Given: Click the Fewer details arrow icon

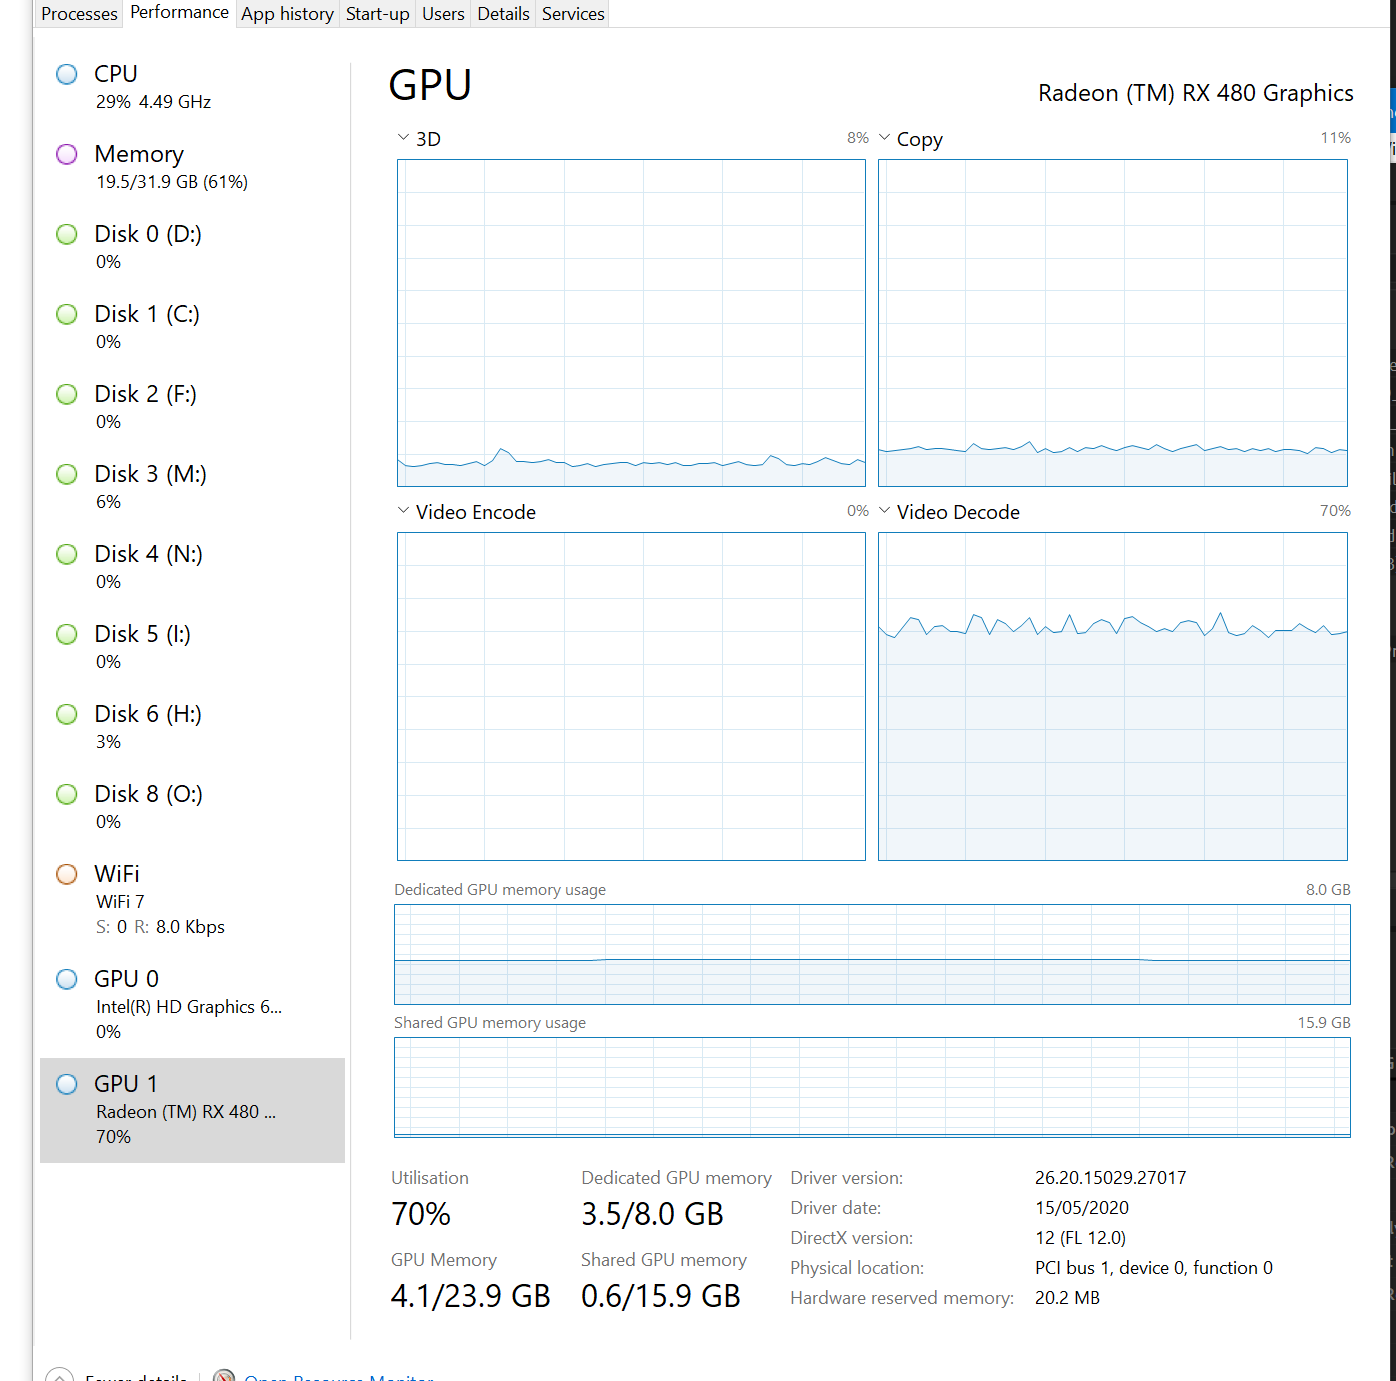Looking at the screenshot, I should point(61,1375).
